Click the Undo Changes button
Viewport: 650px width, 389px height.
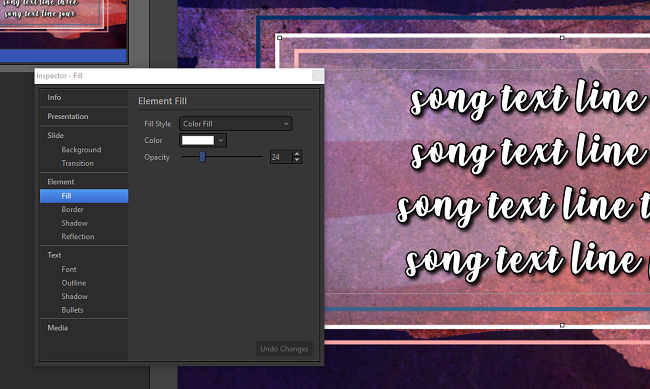(x=284, y=349)
